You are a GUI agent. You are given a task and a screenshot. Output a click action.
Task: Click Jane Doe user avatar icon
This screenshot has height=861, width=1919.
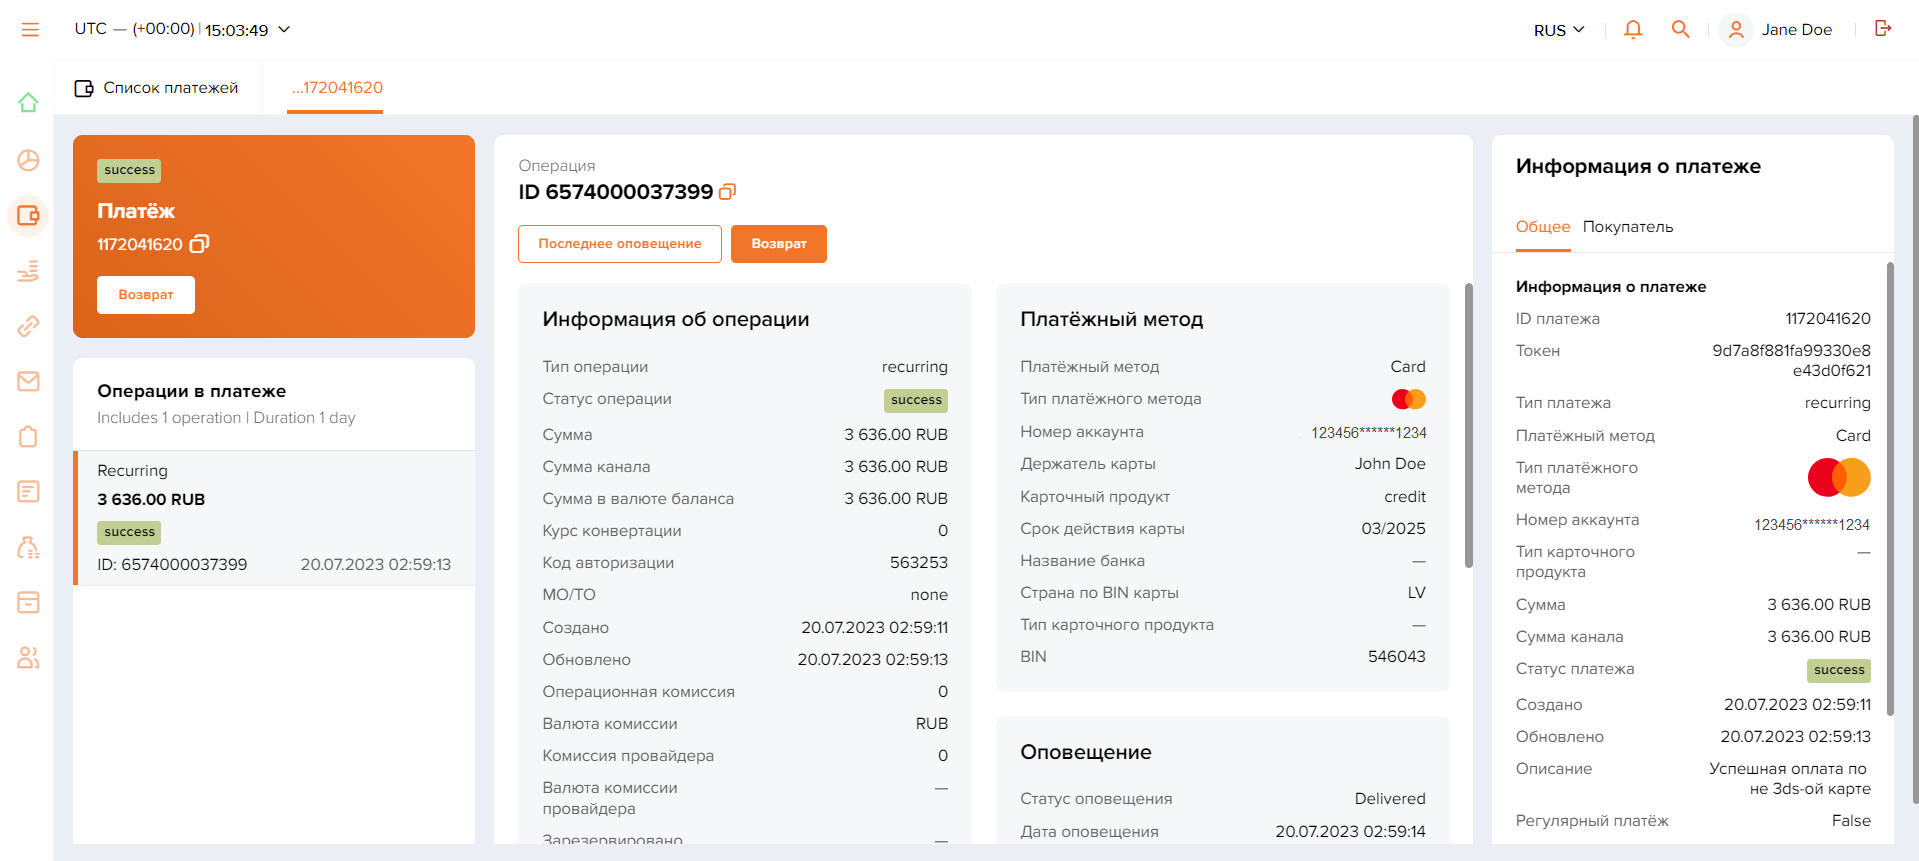tap(1736, 30)
